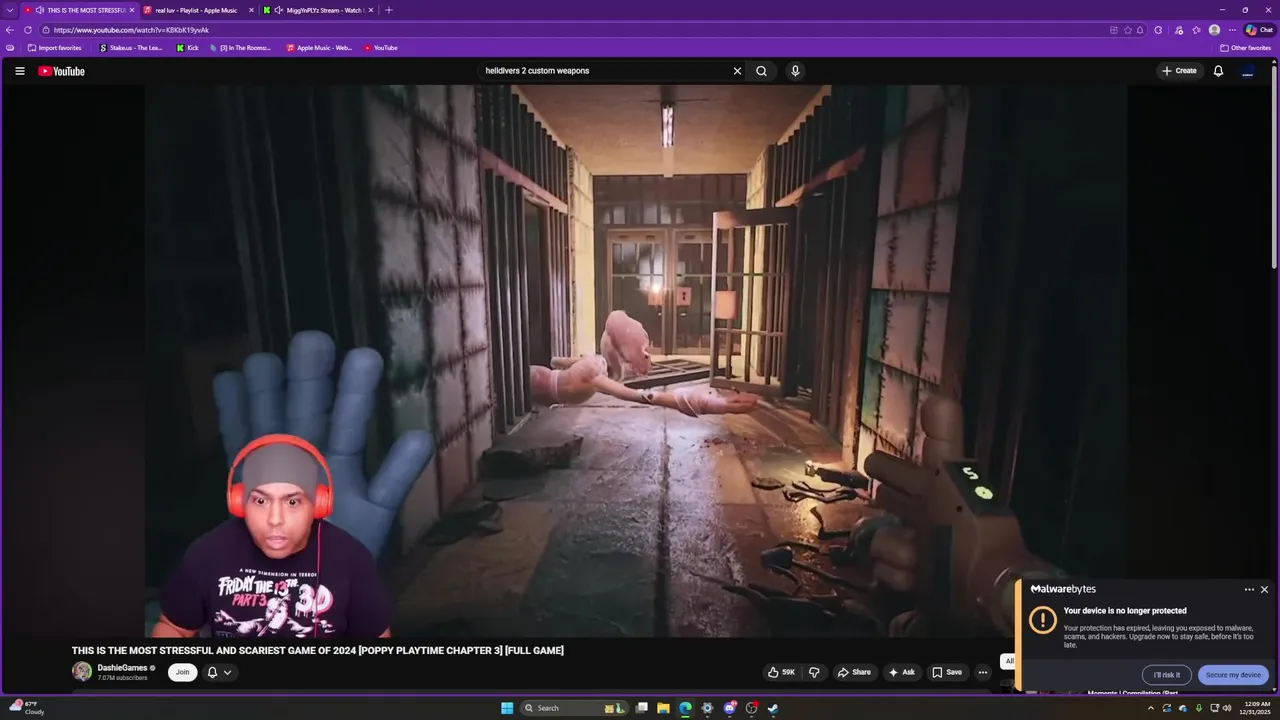Click on the video player area
The height and width of the screenshot is (720, 1280).
(636, 360)
